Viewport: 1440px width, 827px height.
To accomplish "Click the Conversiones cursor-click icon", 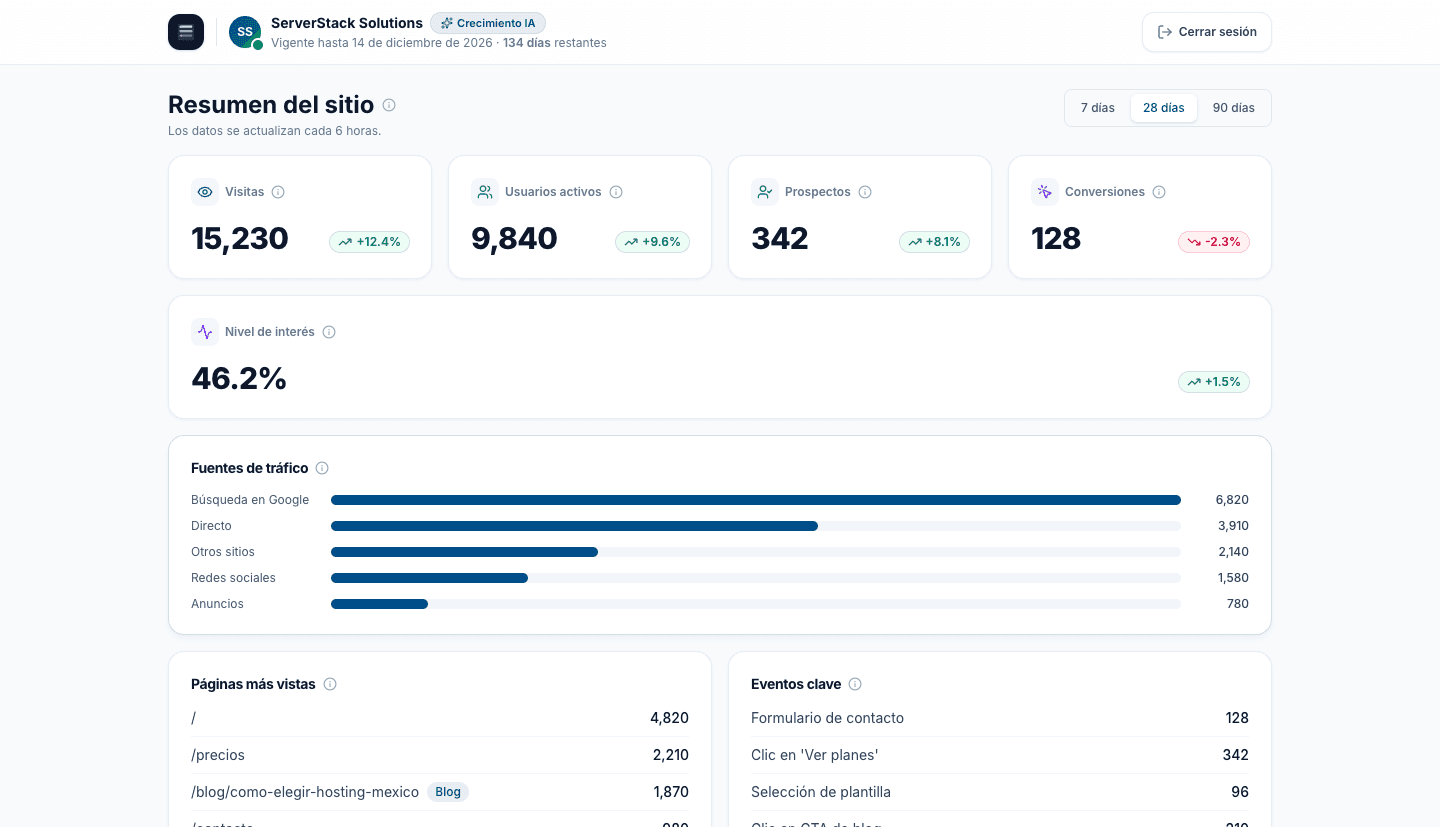I will pyautogui.click(x=1045, y=192).
